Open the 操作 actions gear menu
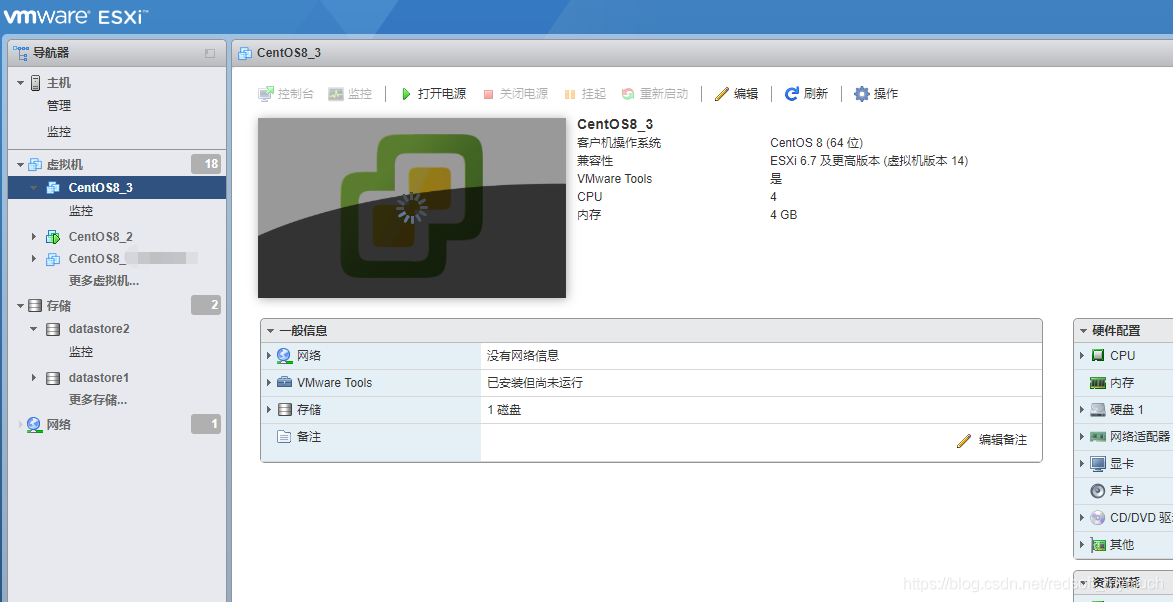 pos(875,93)
